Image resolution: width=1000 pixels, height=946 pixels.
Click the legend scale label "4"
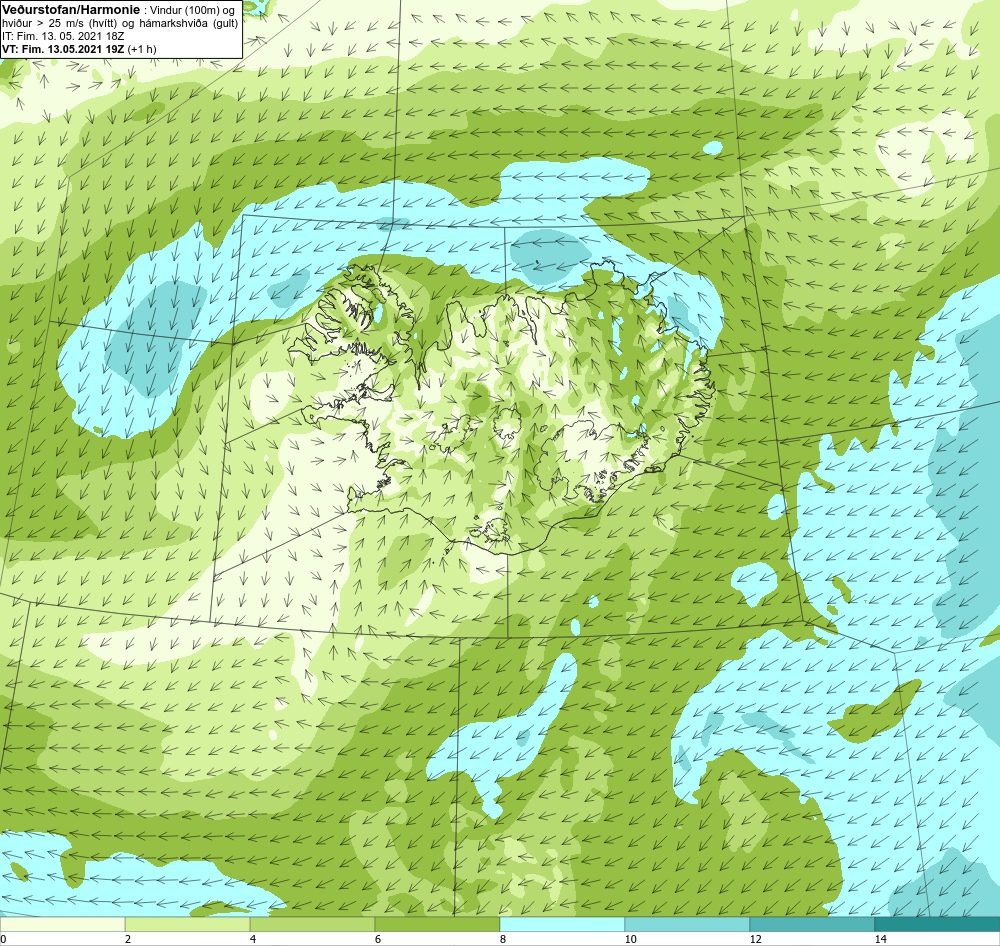[253, 938]
